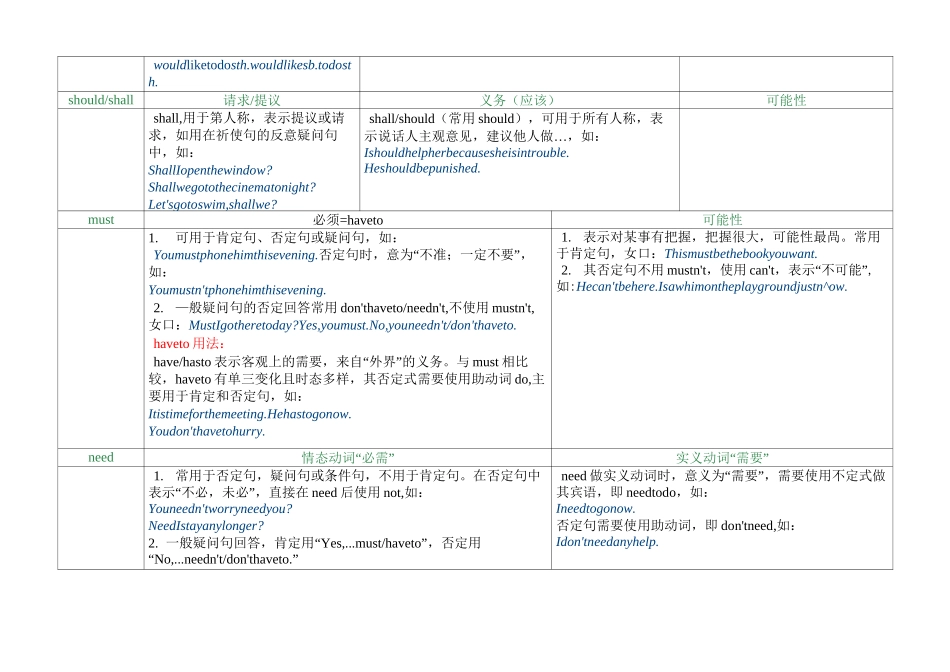Click 'Thismustbethebookyouwant.' example
This screenshot has width=950, height=672.
(740, 254)
